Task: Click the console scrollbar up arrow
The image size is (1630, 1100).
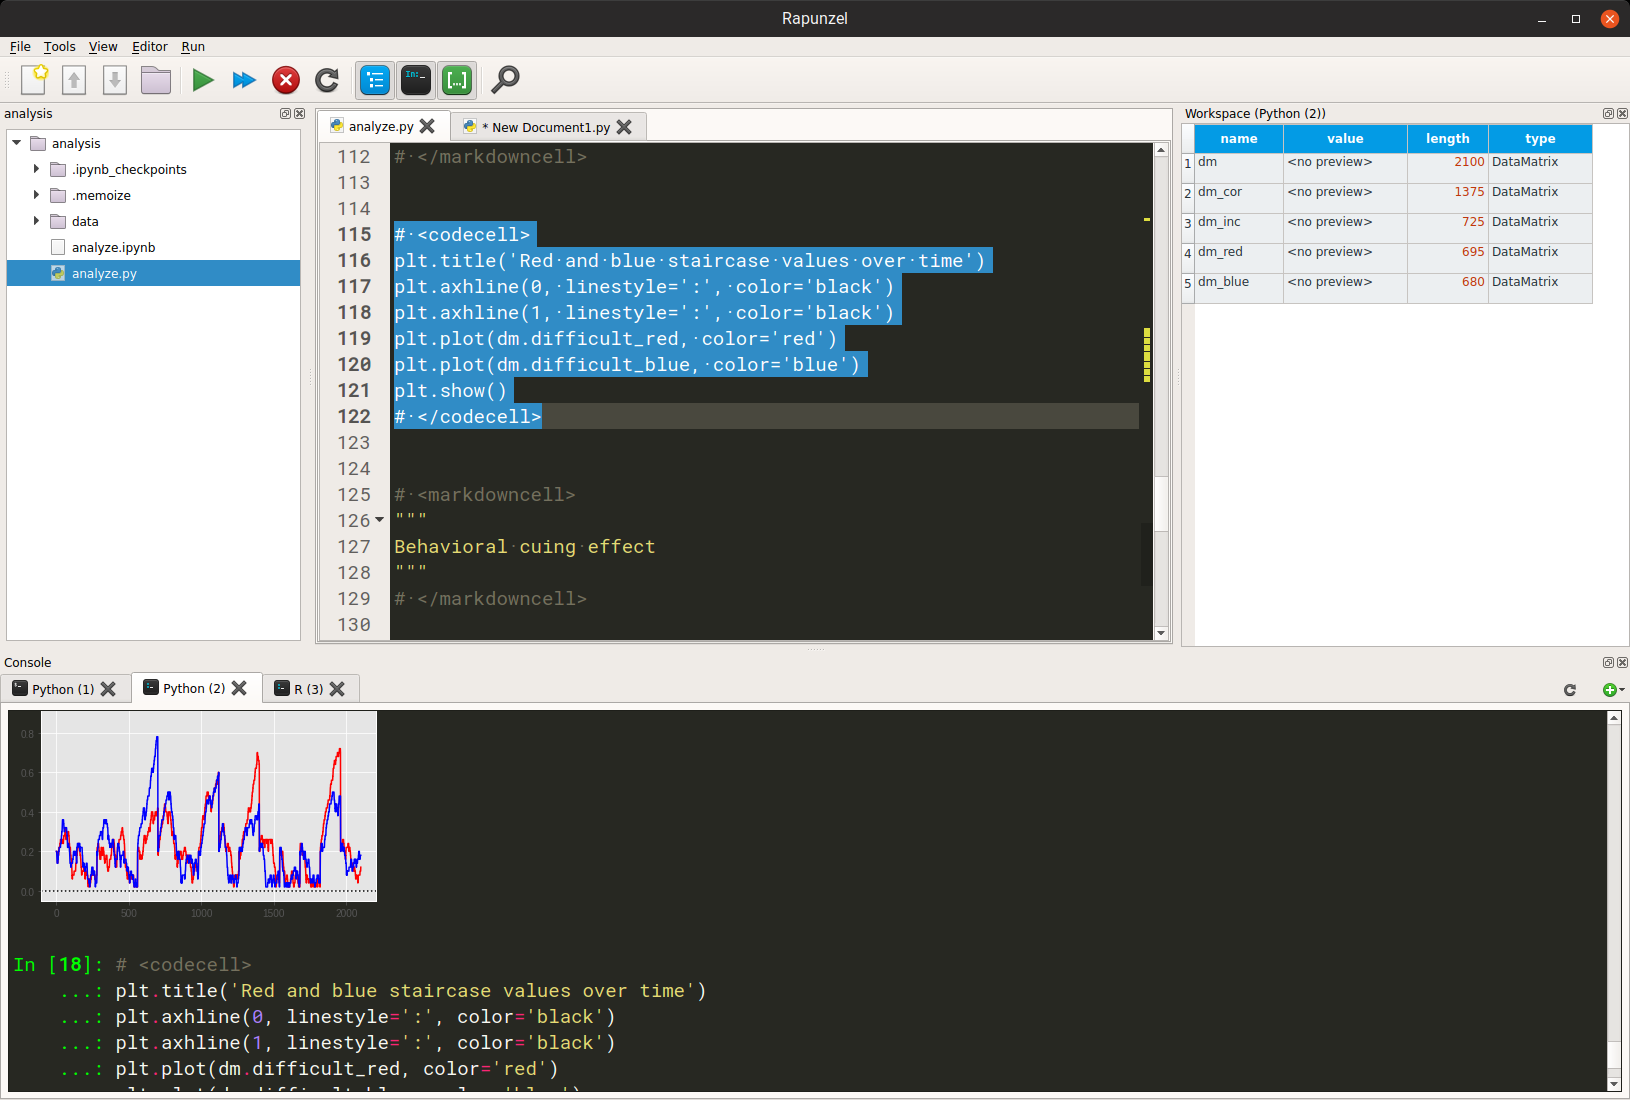Action: tap(1614, 718)
